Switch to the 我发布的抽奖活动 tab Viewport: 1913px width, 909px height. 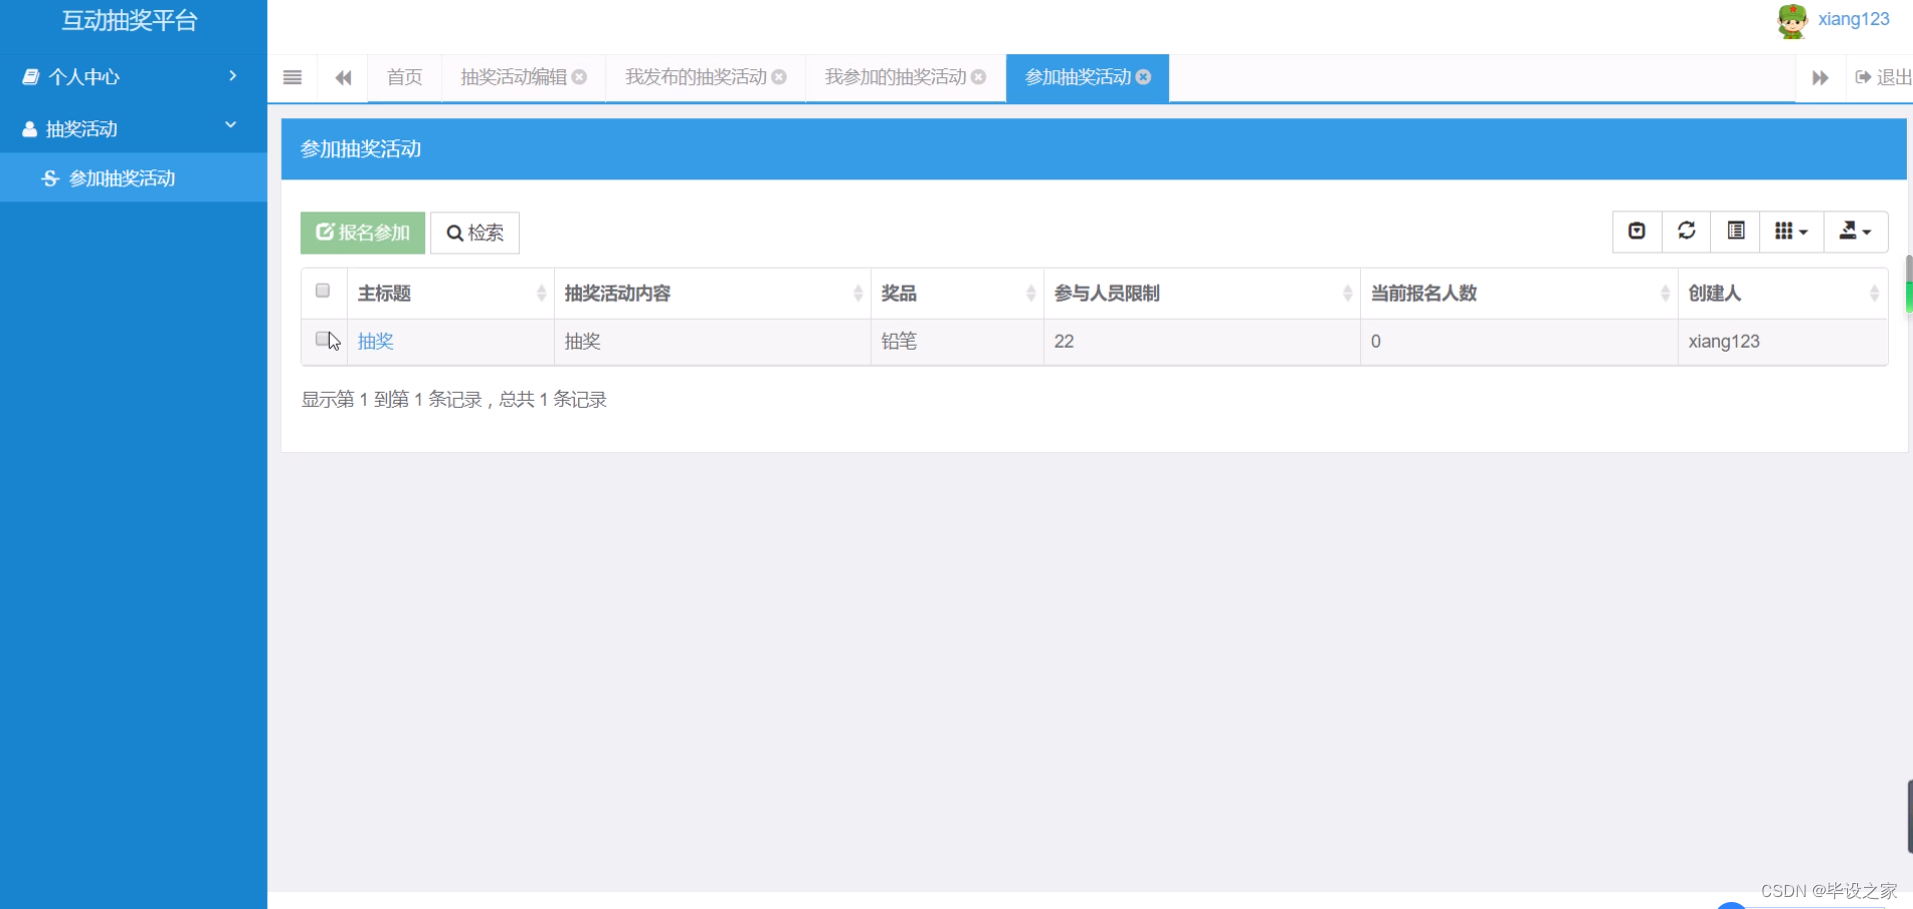pos(695,77)
